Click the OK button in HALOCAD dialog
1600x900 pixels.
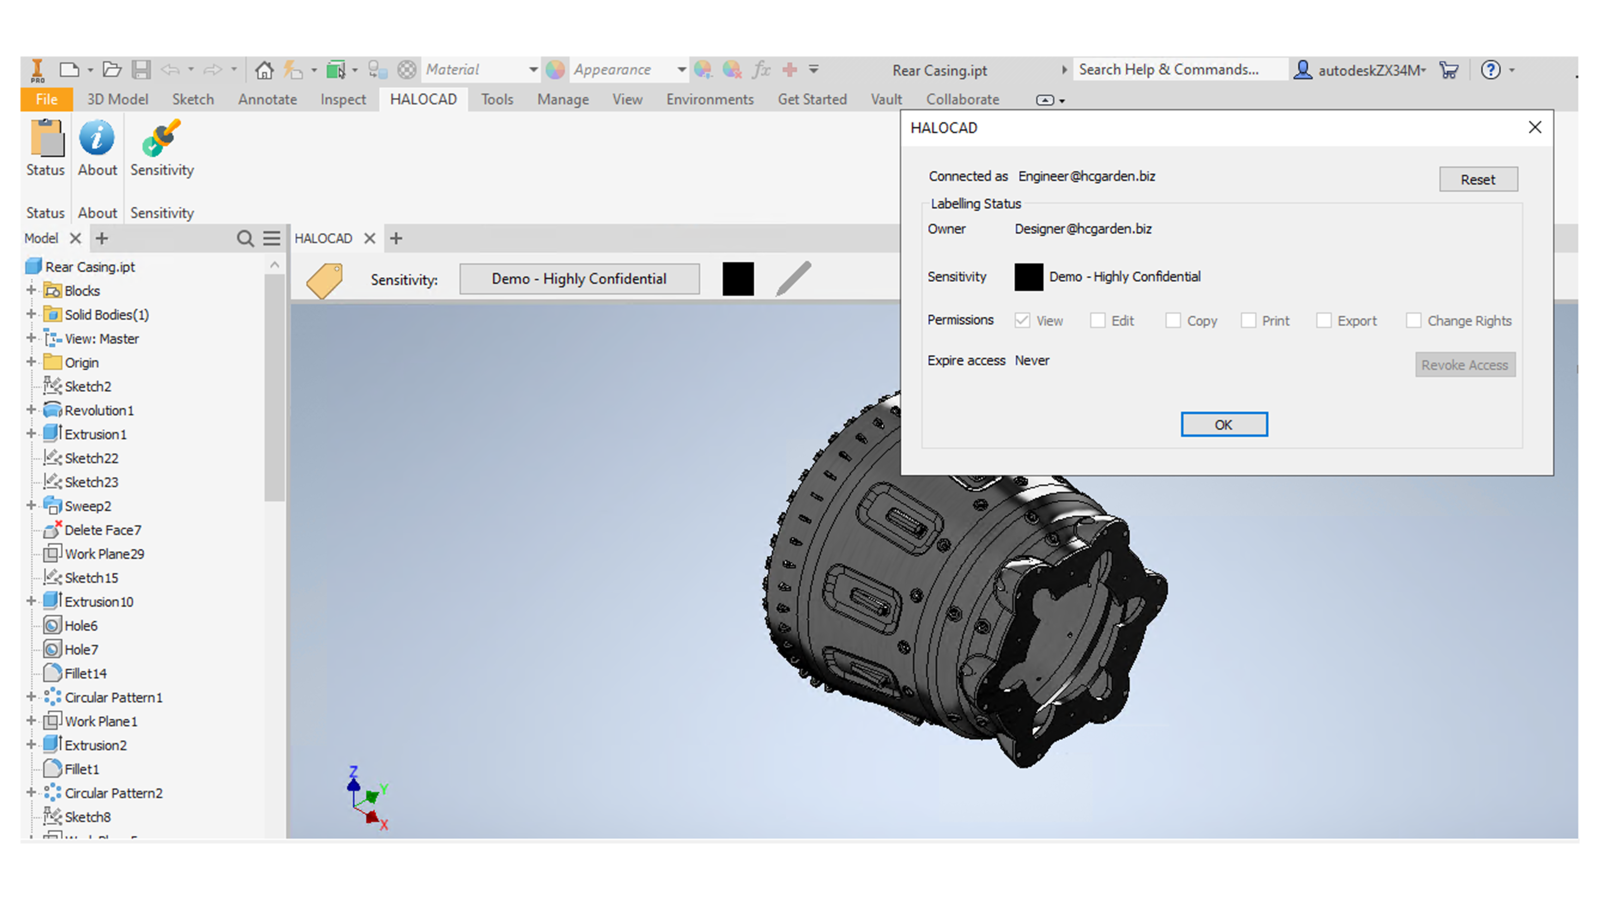tap(1223, 425)
